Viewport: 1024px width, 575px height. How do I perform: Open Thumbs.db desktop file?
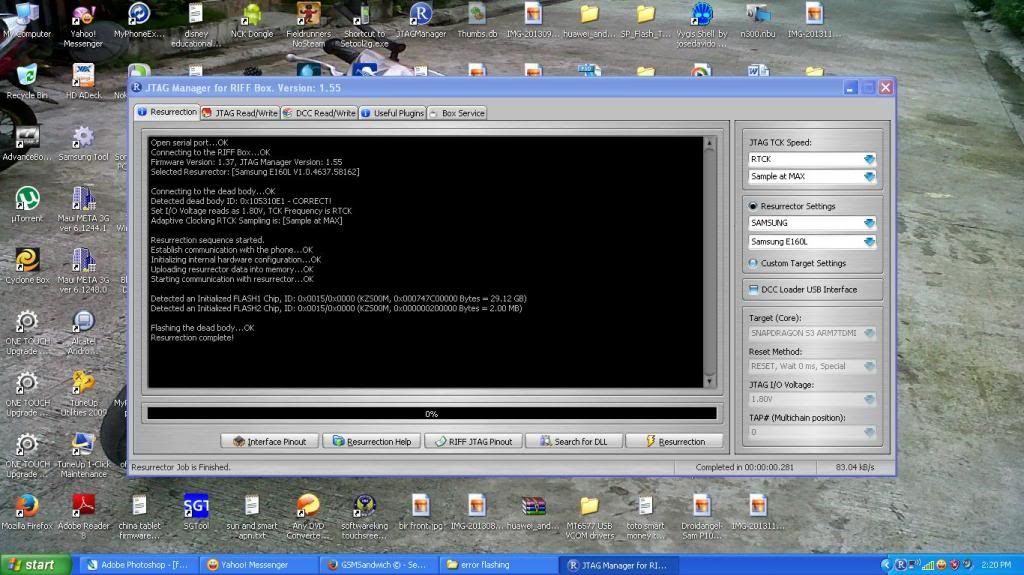click(x=477, y=22)
